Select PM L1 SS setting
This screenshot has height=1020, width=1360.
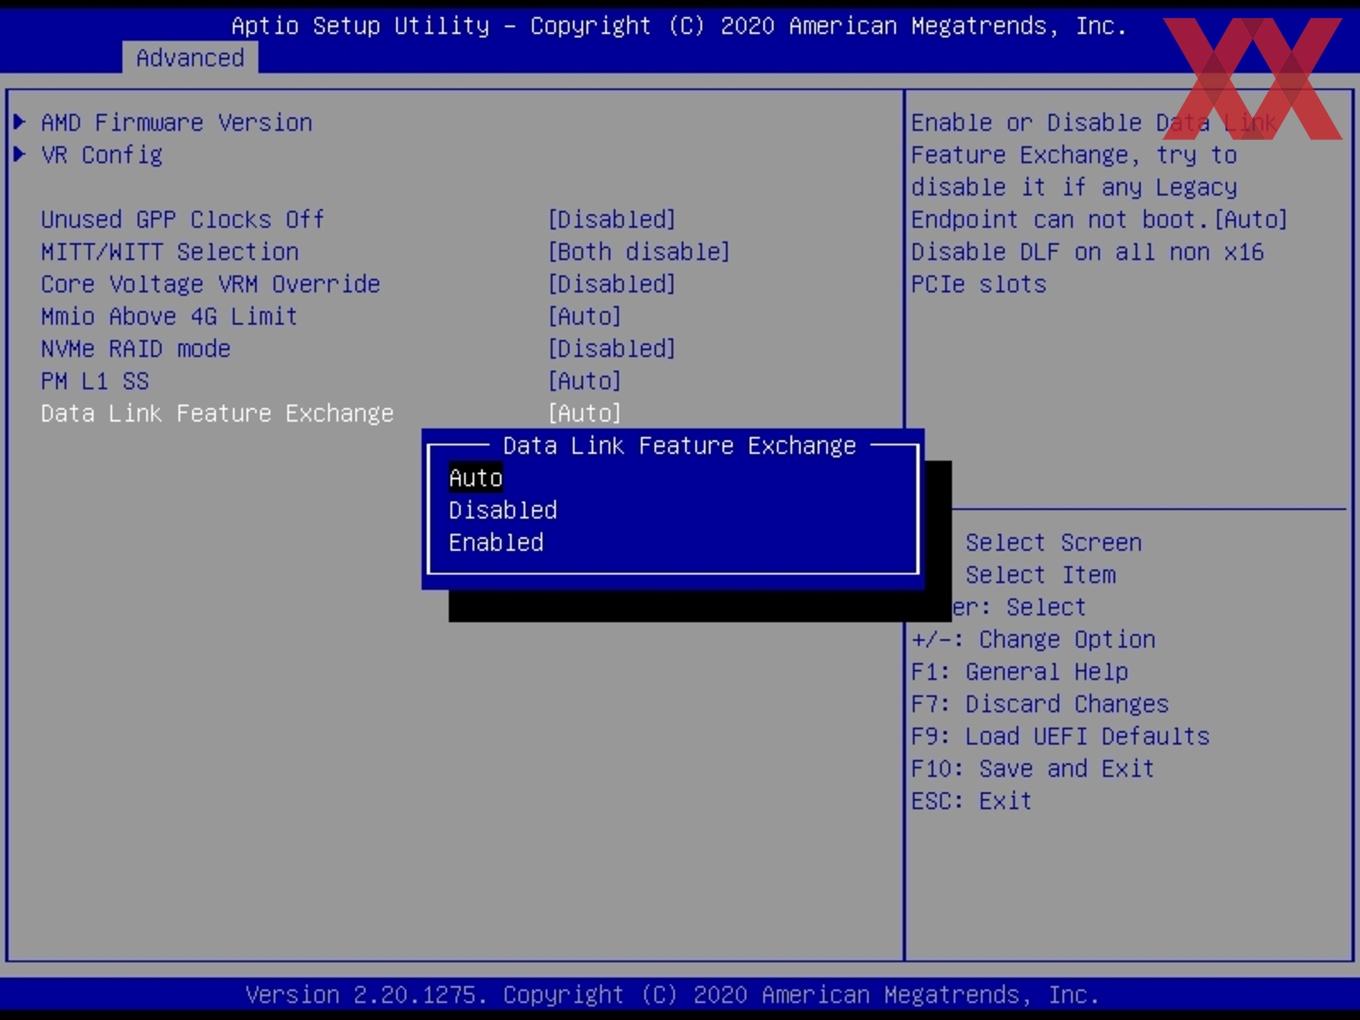(95, 381)
